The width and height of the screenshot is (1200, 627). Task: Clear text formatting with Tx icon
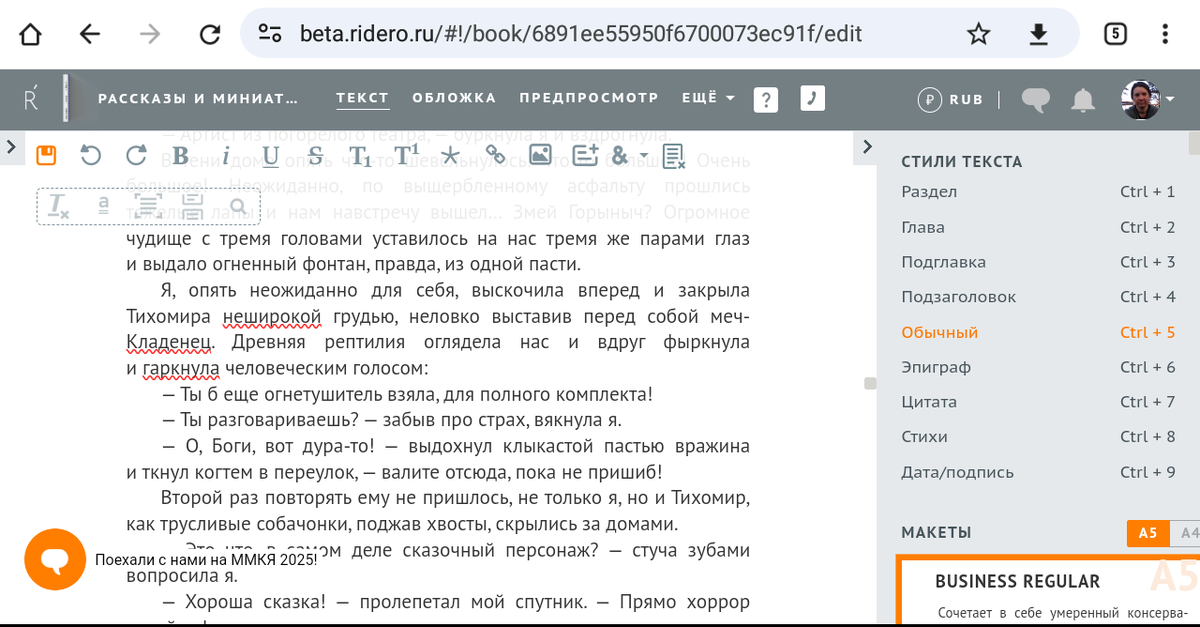[x=58, y=206]
